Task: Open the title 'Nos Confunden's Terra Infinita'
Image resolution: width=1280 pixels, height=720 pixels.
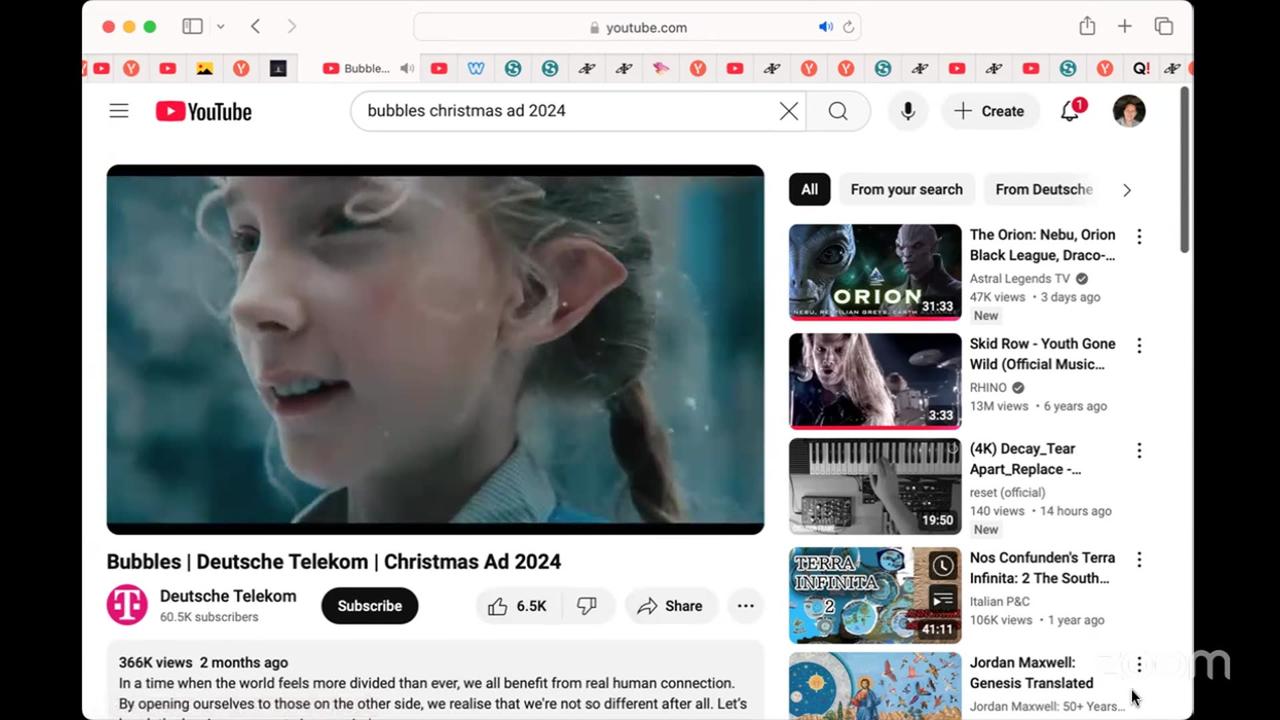Action: click(1043, 568)
